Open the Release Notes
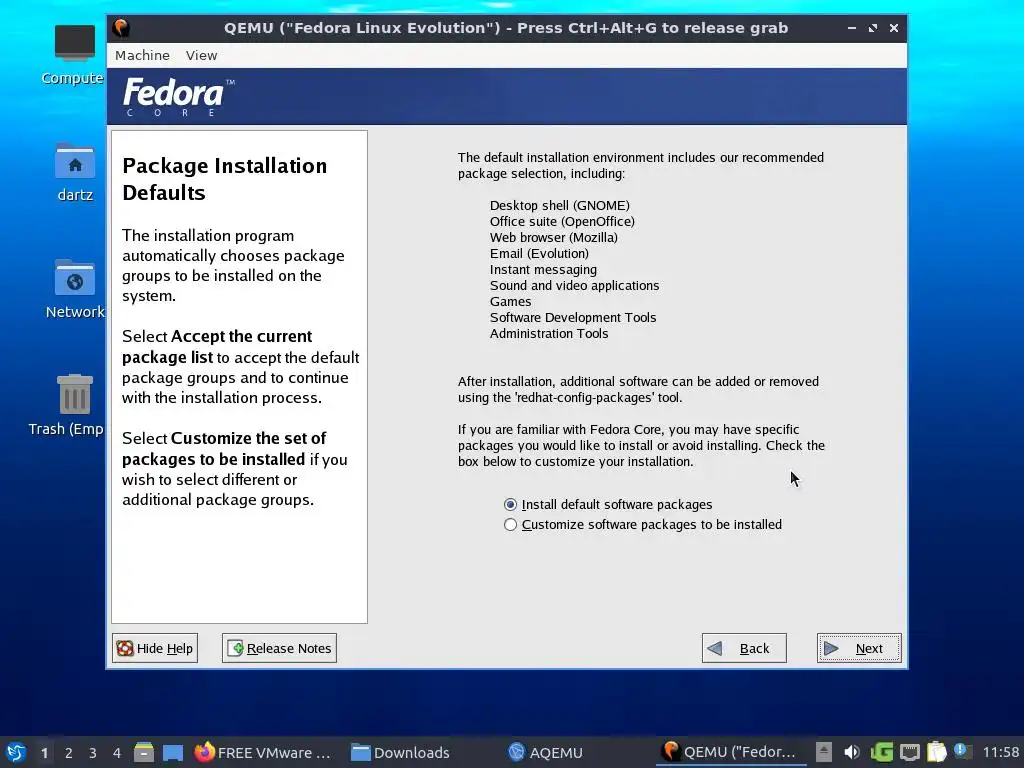 pos(280,648)
